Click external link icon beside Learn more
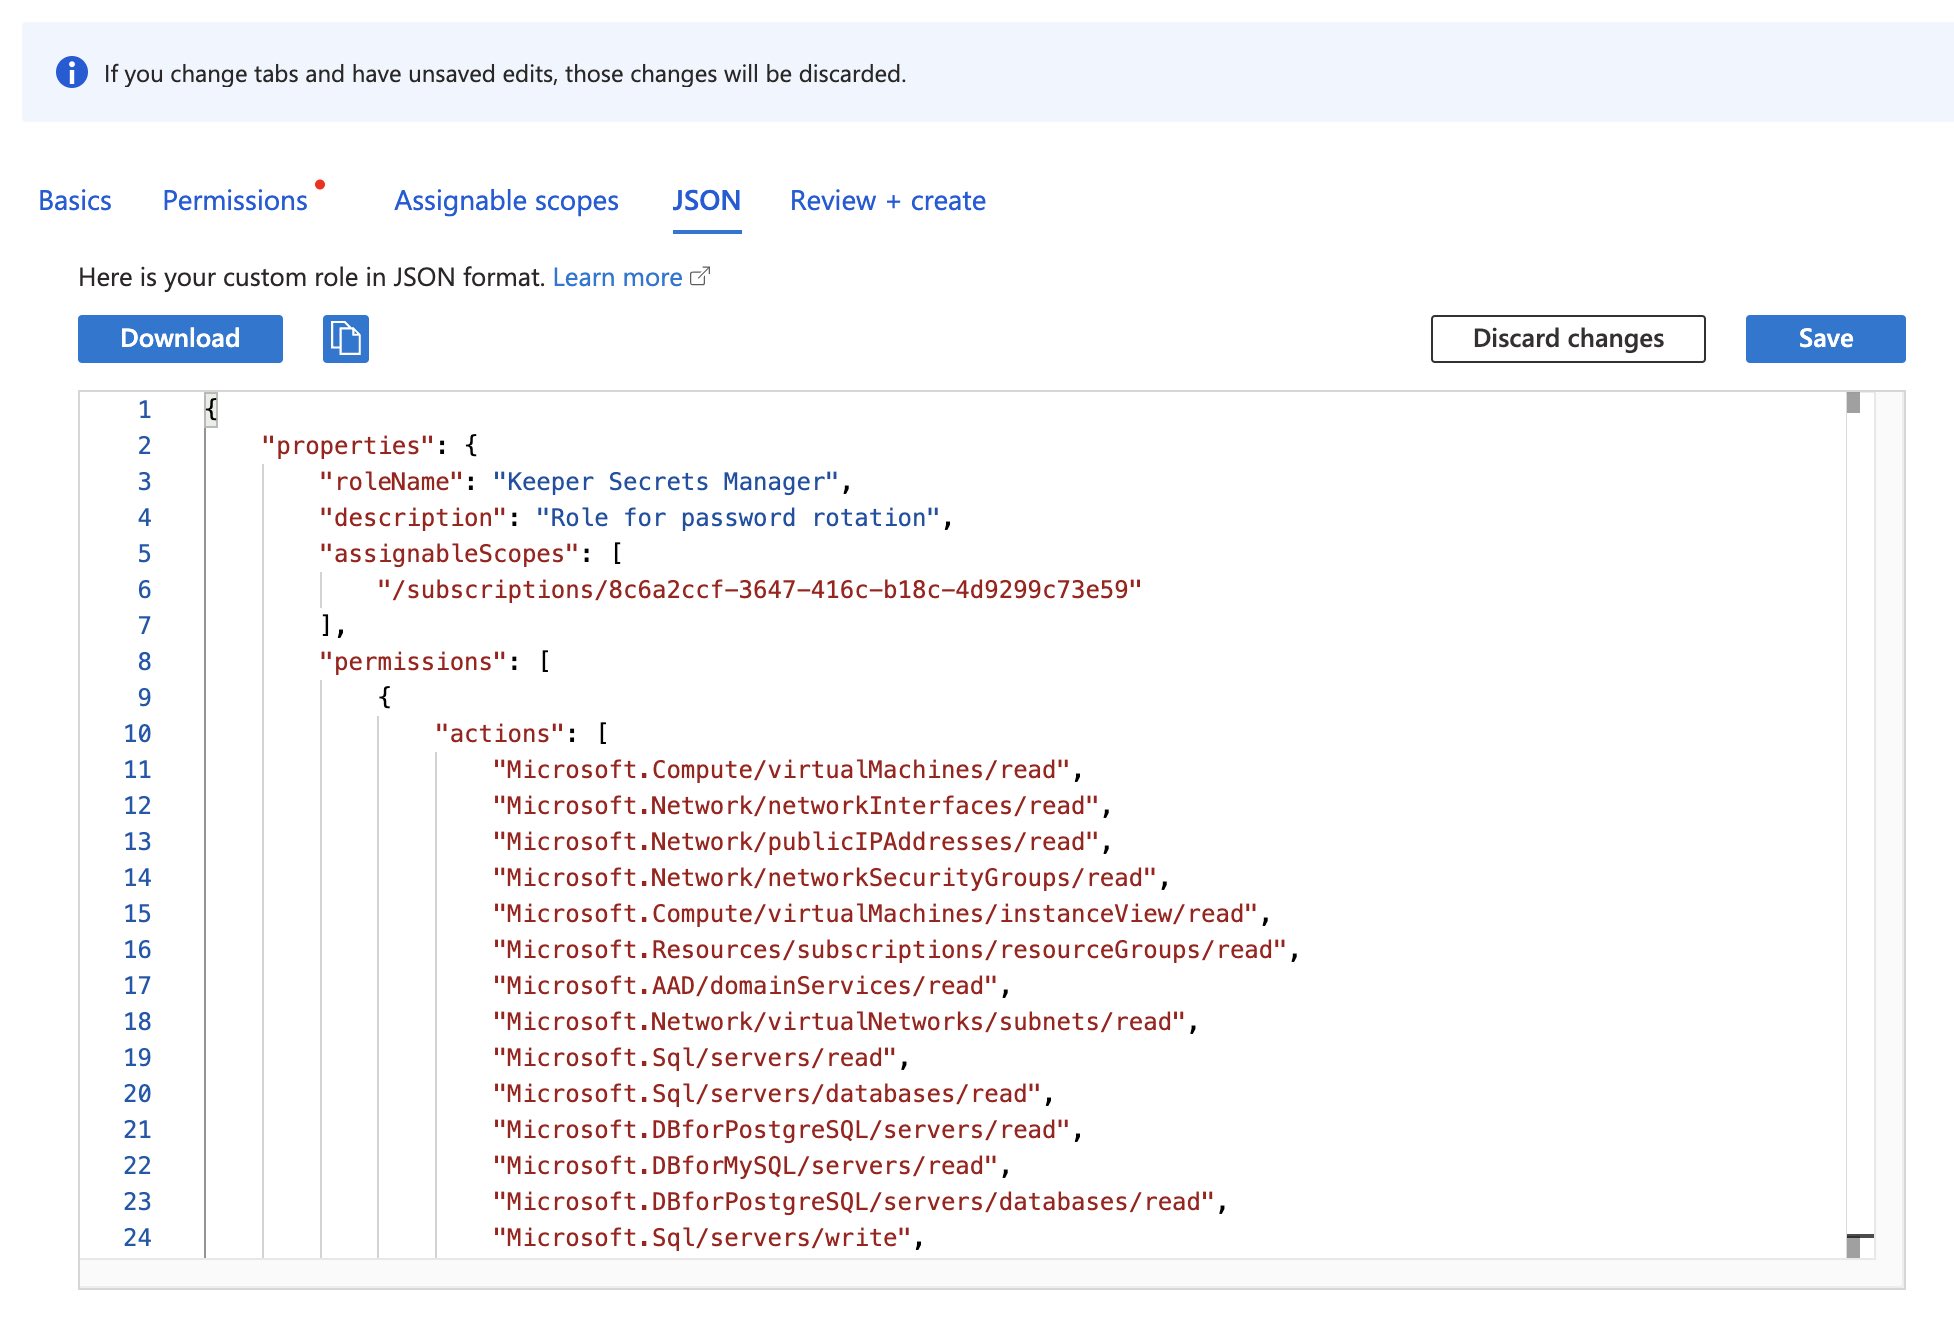This screenshot has height=1330, width=1954. point(701,276)
